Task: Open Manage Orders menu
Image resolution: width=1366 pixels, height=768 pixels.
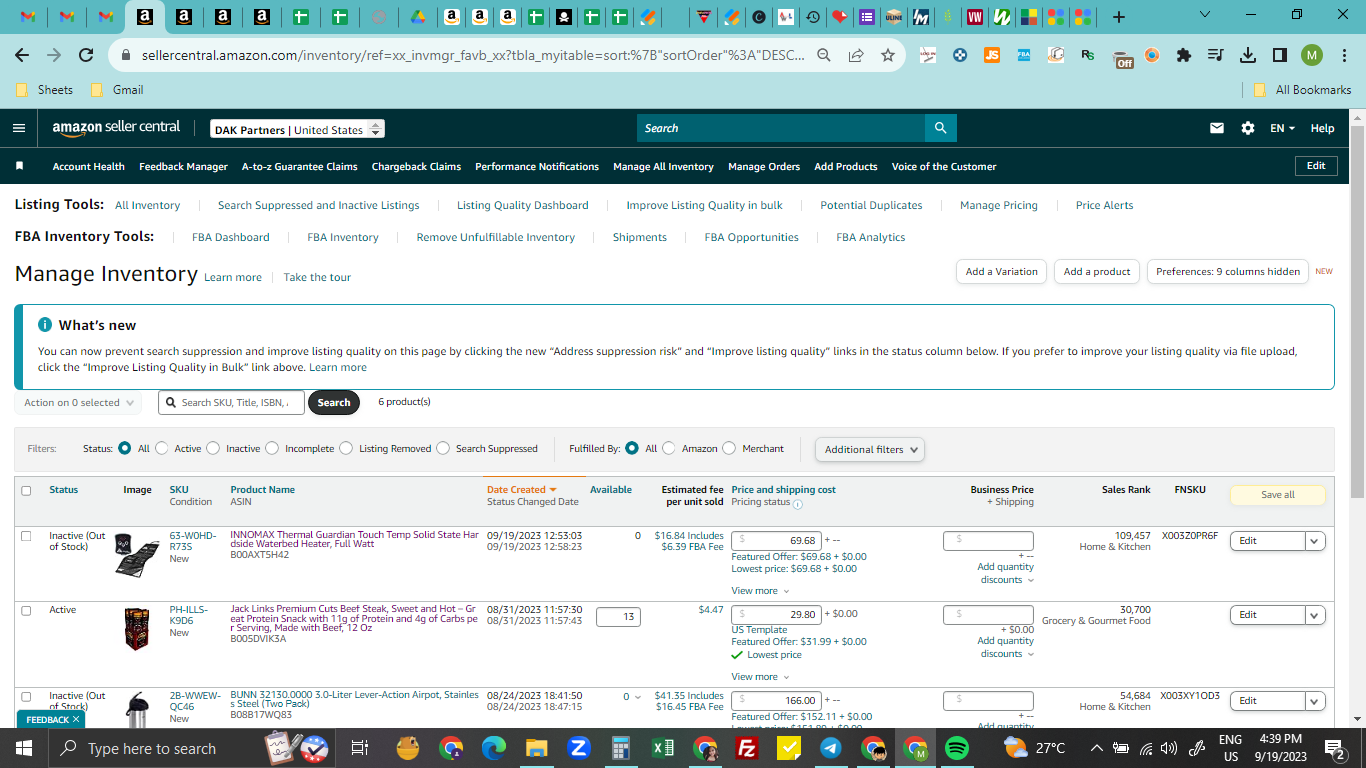Action: point(764,166)
